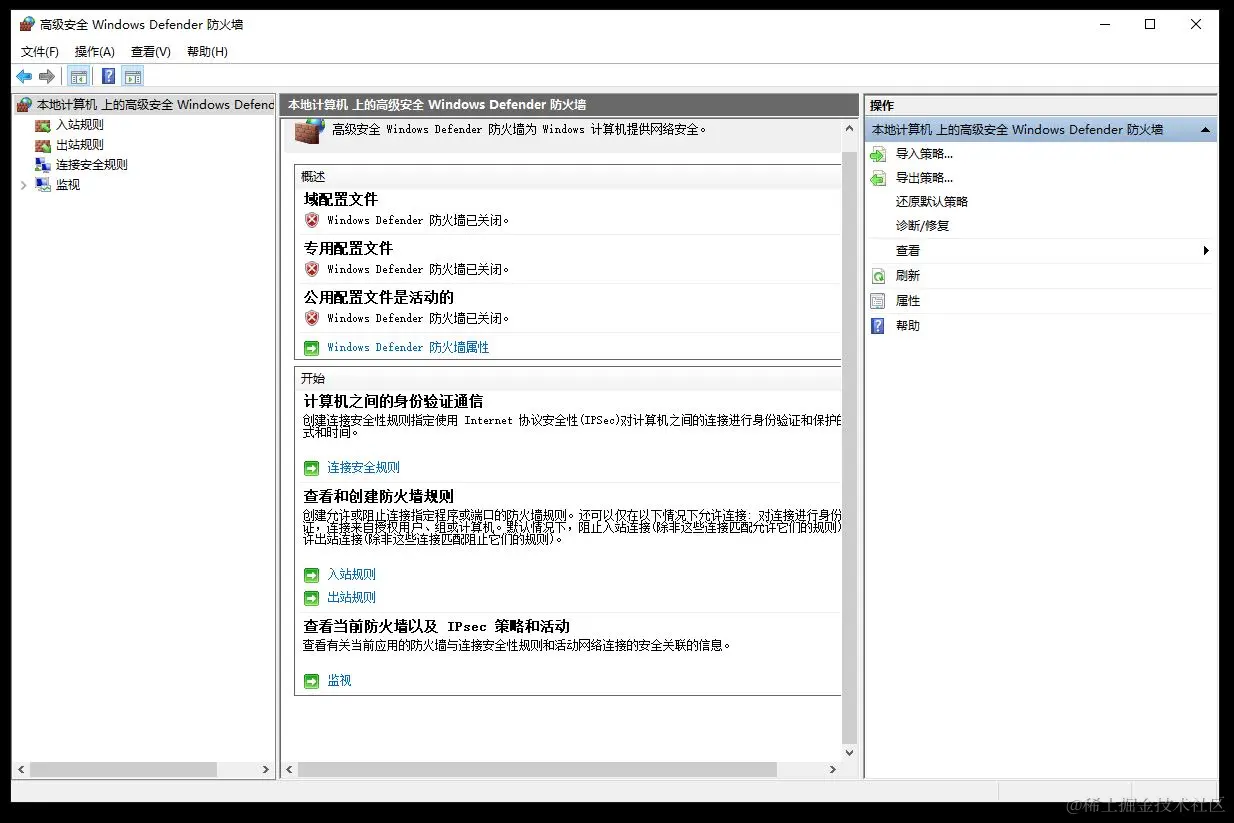This screenshot has height=823, width=1234.
Task: Click the center pane scroll down arrow
Action: coord(850,753)
